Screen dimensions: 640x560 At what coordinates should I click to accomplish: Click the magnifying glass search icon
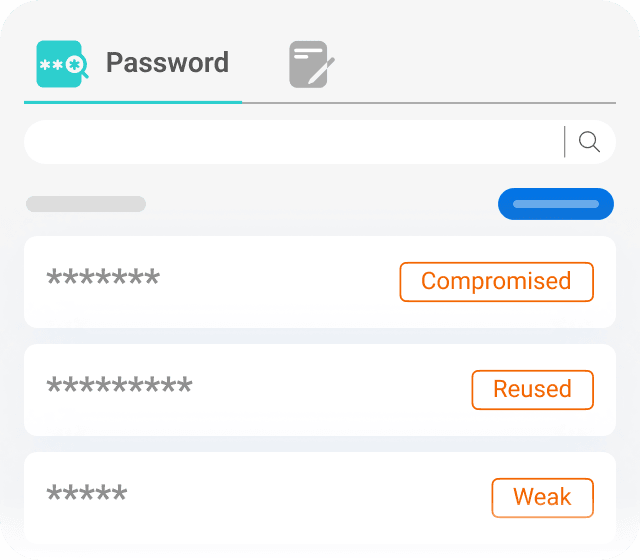pos(590,142)
